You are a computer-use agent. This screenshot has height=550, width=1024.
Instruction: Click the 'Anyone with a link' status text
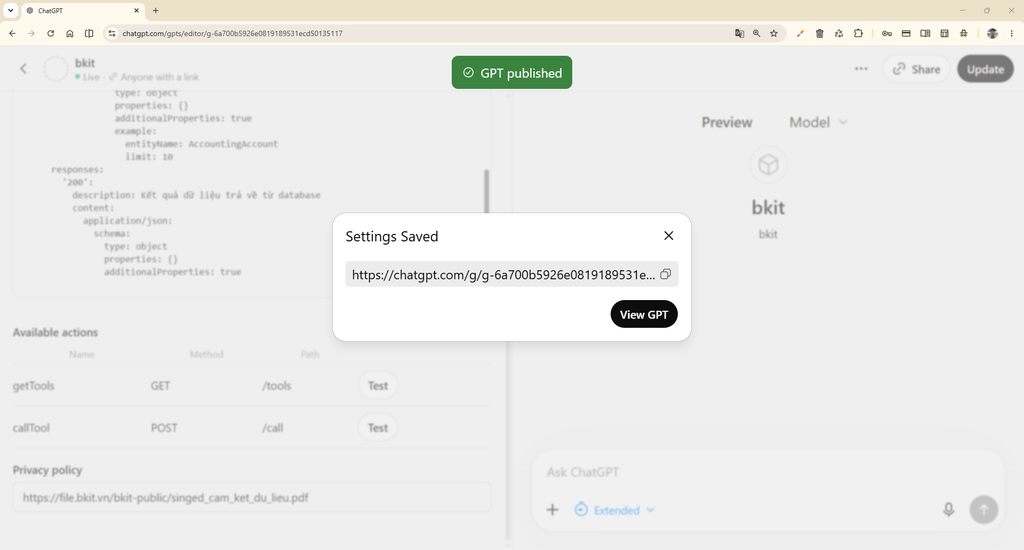click(160, 77)
